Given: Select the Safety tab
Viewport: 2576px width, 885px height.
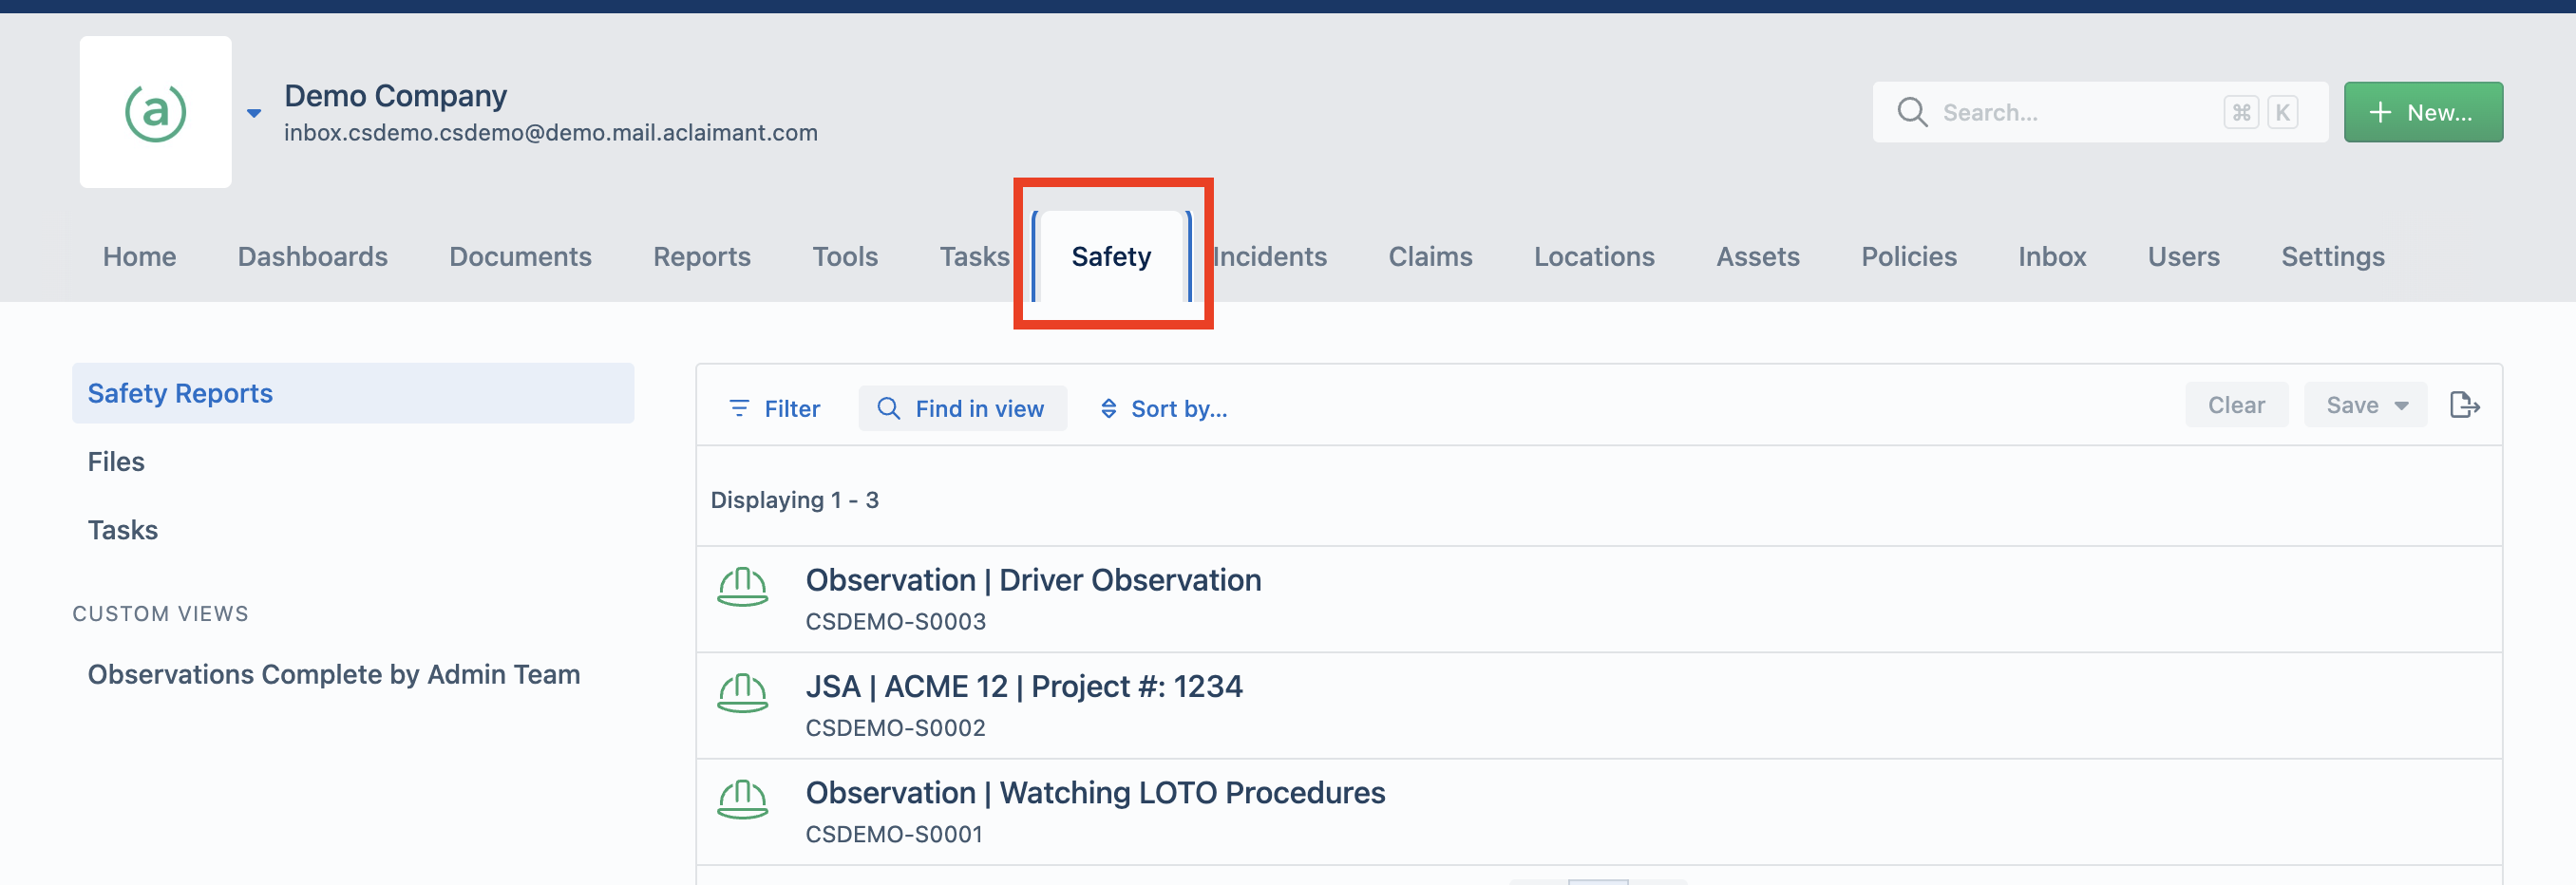Looking at the screenshot, I should (x=1111, y=257).
